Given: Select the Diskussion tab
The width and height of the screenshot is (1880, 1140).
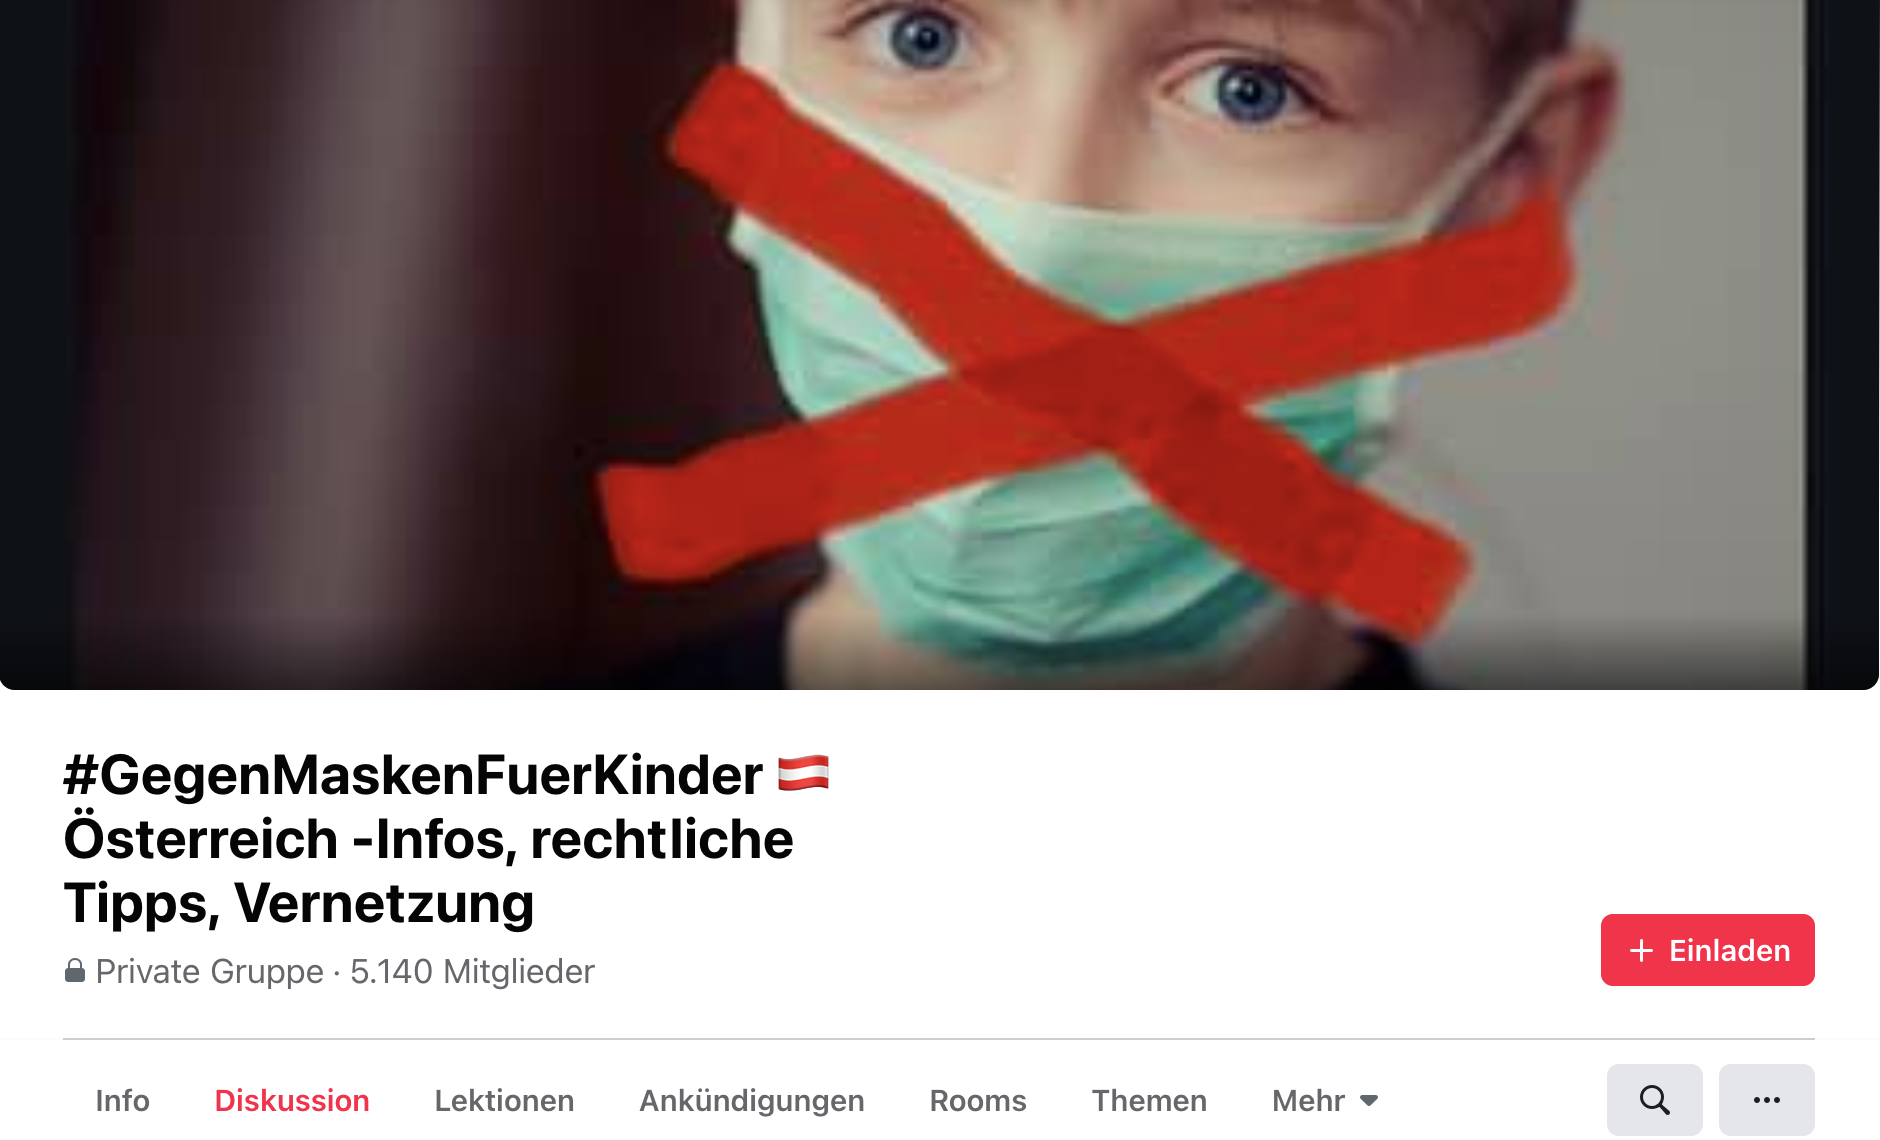Looking at the screenshot, I should (x=292, y=1100).
